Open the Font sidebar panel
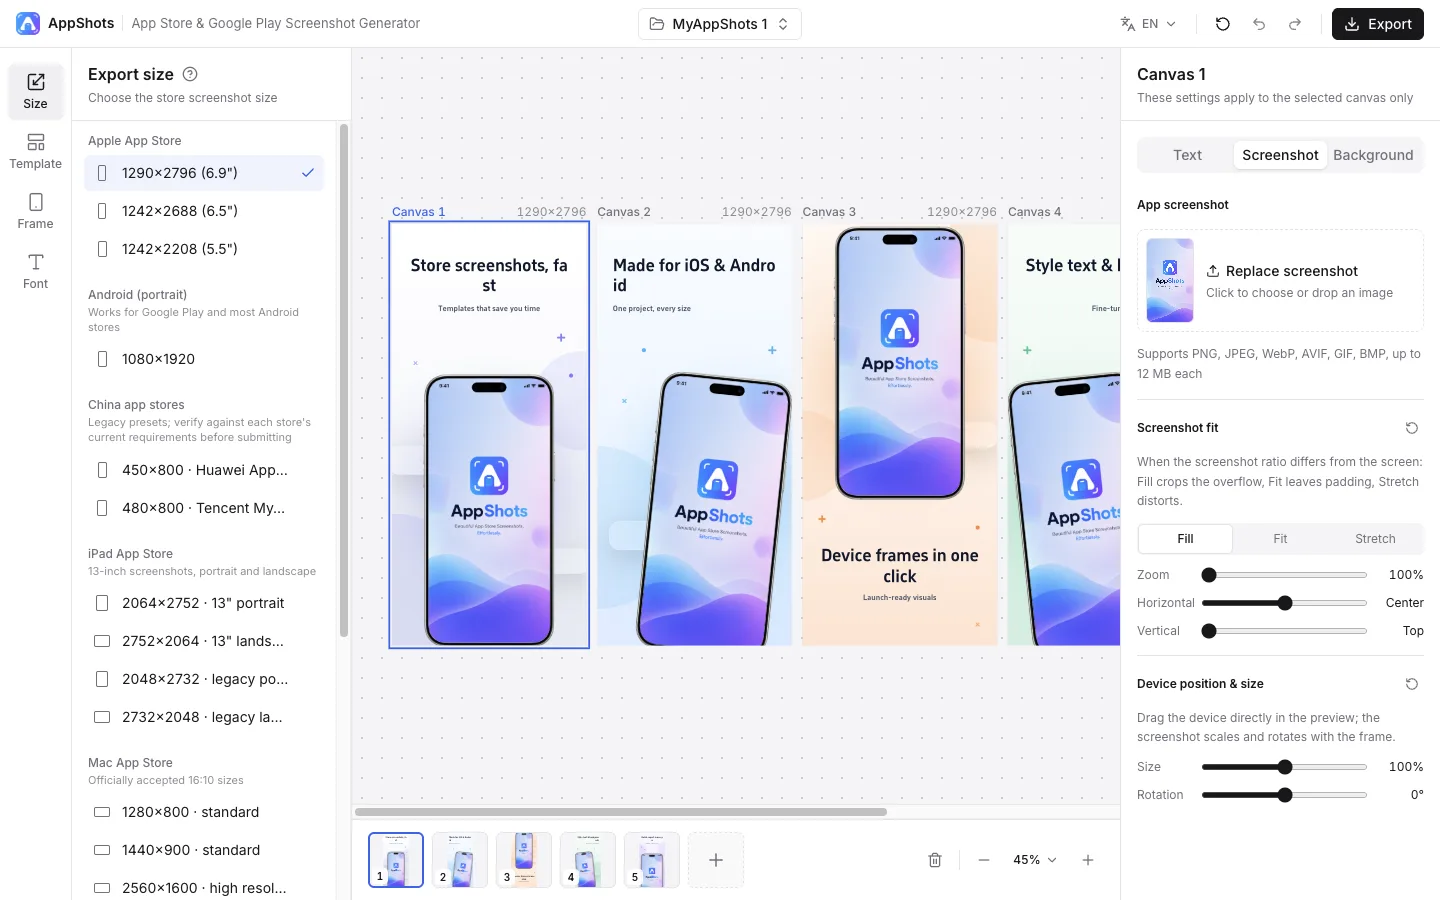This screenshot has width=1440, height=900. (x=36, y=271)
